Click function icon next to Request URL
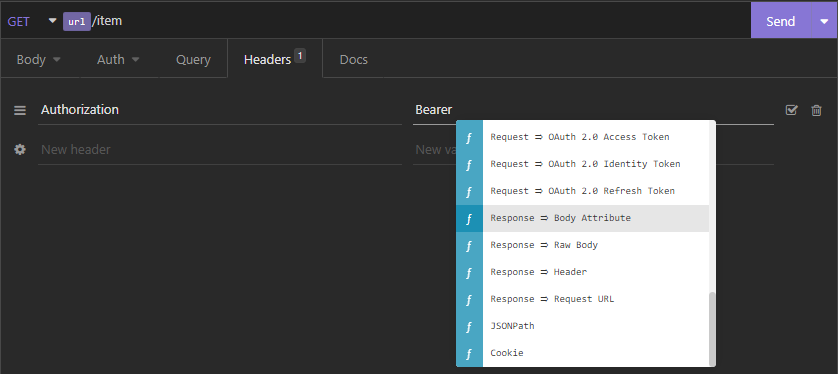 (469, 299)
